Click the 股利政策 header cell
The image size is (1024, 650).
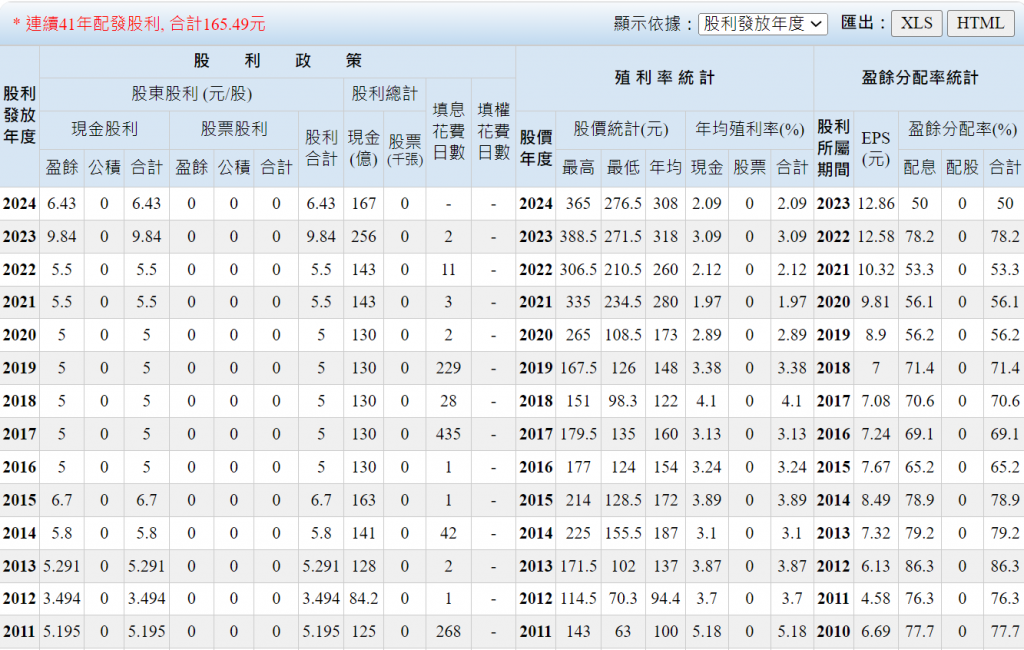click(x=277, y=61)
